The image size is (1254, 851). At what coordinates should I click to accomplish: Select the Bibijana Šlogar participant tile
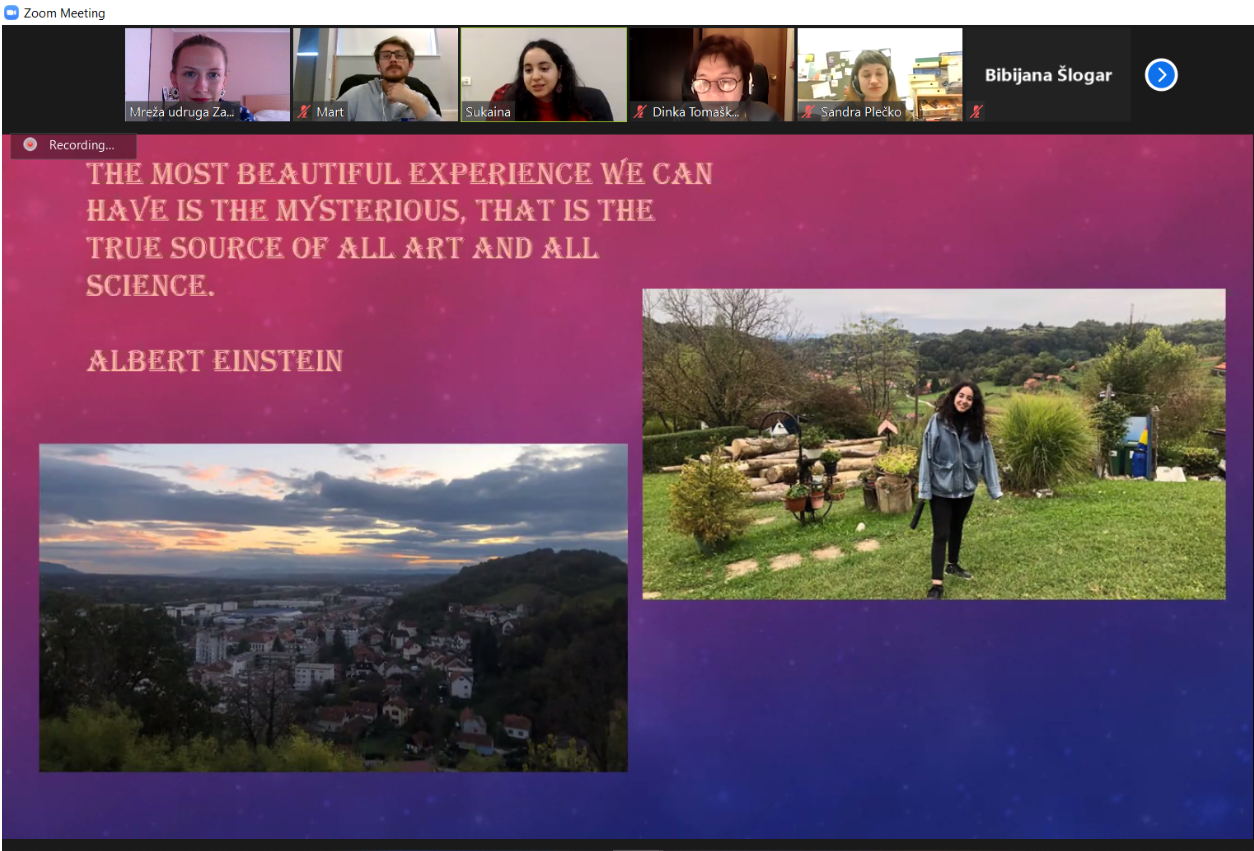(1047, 75)
